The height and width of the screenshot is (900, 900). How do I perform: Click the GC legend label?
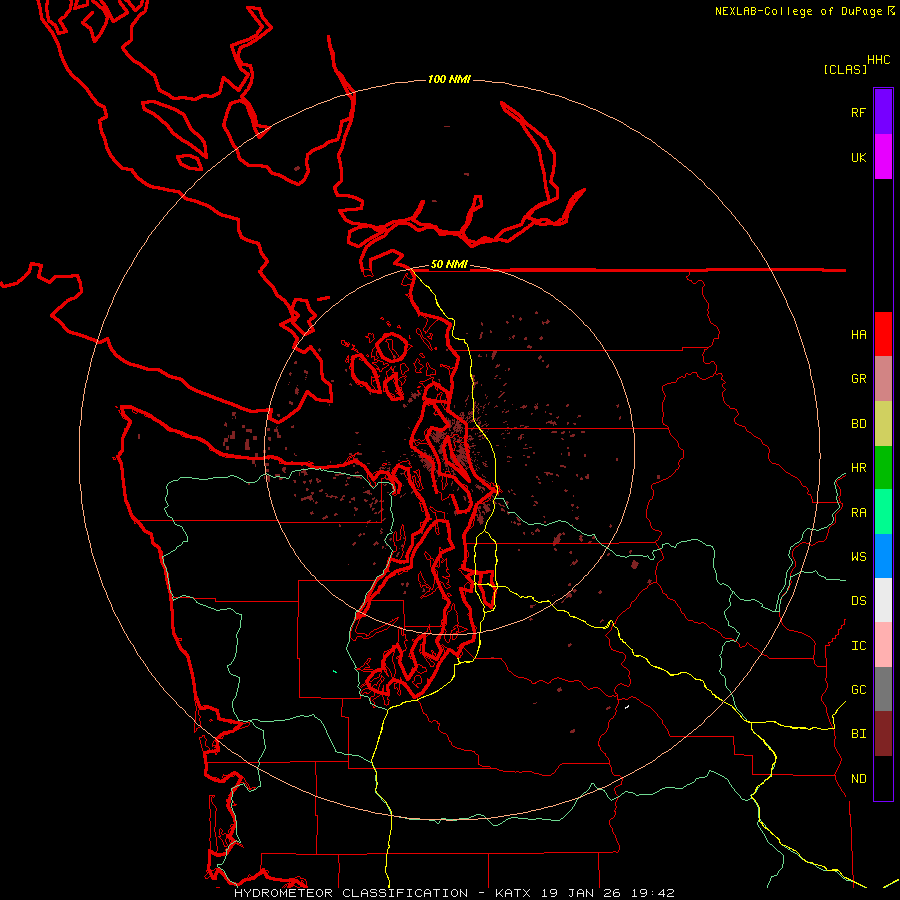858,690
